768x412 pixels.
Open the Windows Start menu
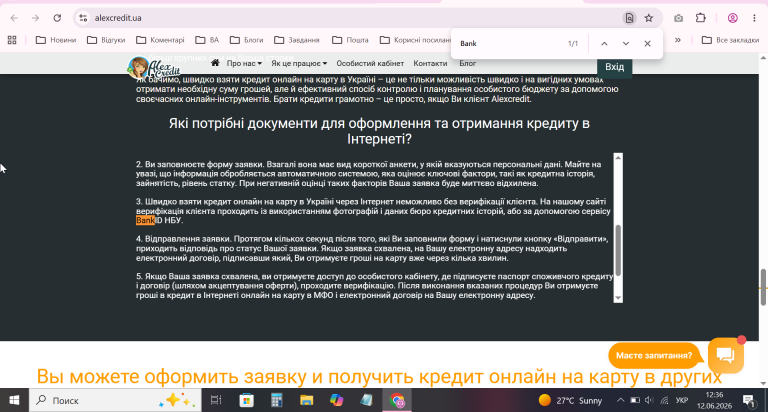[x=14, y=400]
